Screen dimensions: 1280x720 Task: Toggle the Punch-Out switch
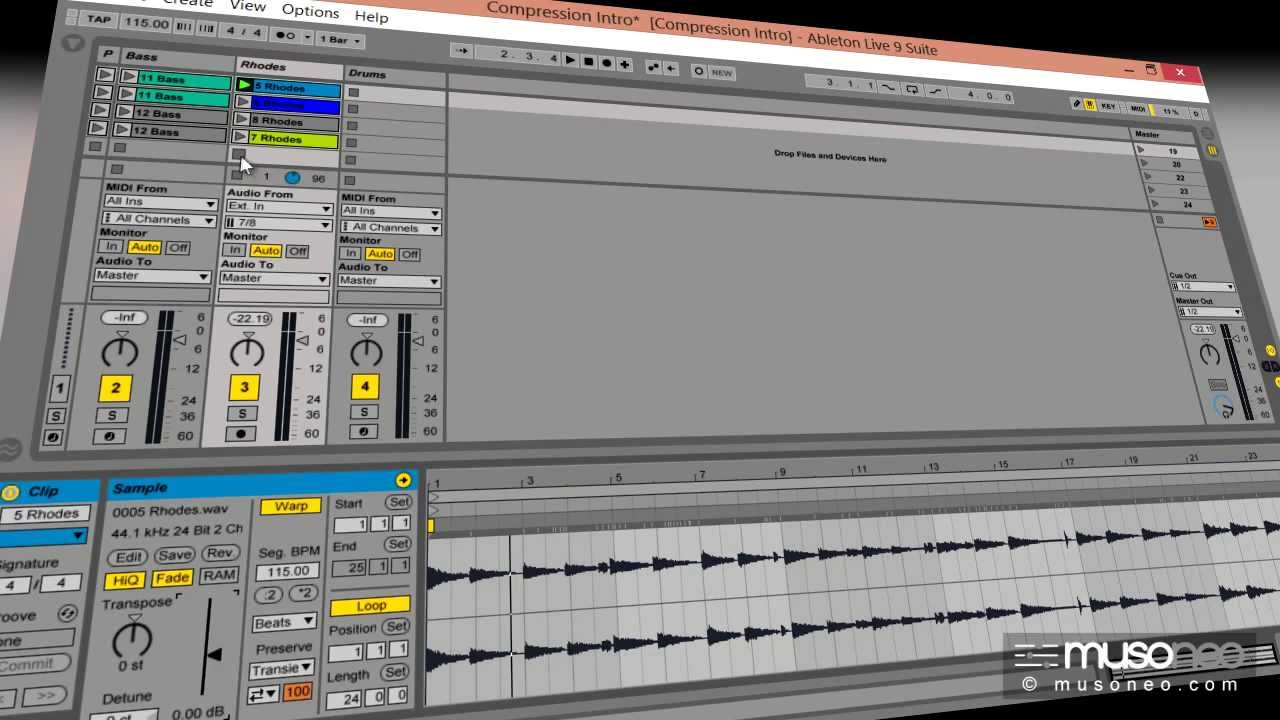(x=935, y=92)
